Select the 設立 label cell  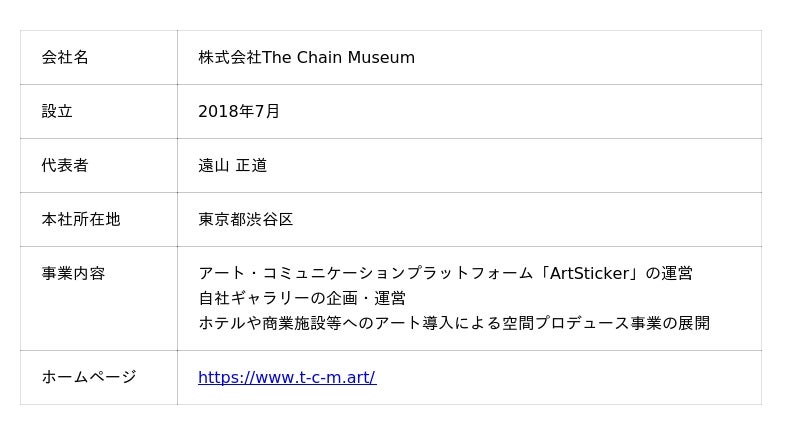tap(57, 111)
